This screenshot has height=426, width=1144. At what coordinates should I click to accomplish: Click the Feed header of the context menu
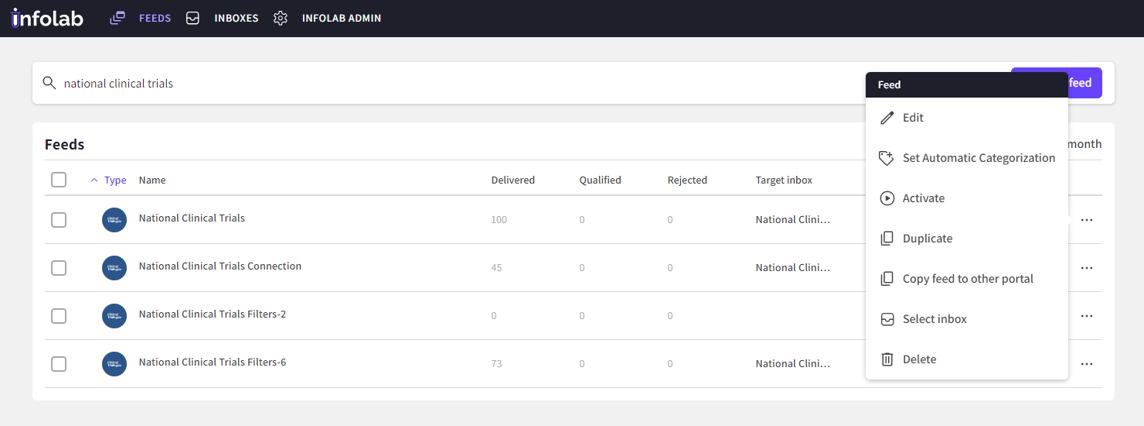(967, 85)
